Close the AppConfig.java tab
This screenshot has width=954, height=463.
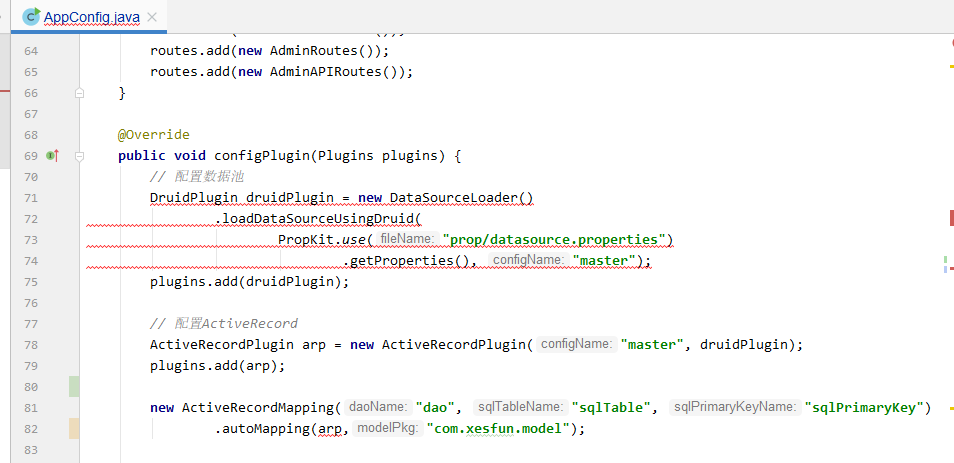pyautogui.click(x=152, y=18)
